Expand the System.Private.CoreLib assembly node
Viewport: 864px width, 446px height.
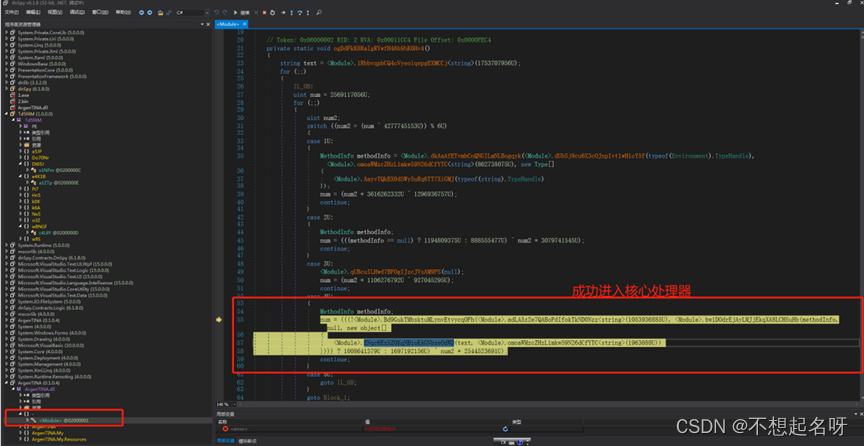7,33
